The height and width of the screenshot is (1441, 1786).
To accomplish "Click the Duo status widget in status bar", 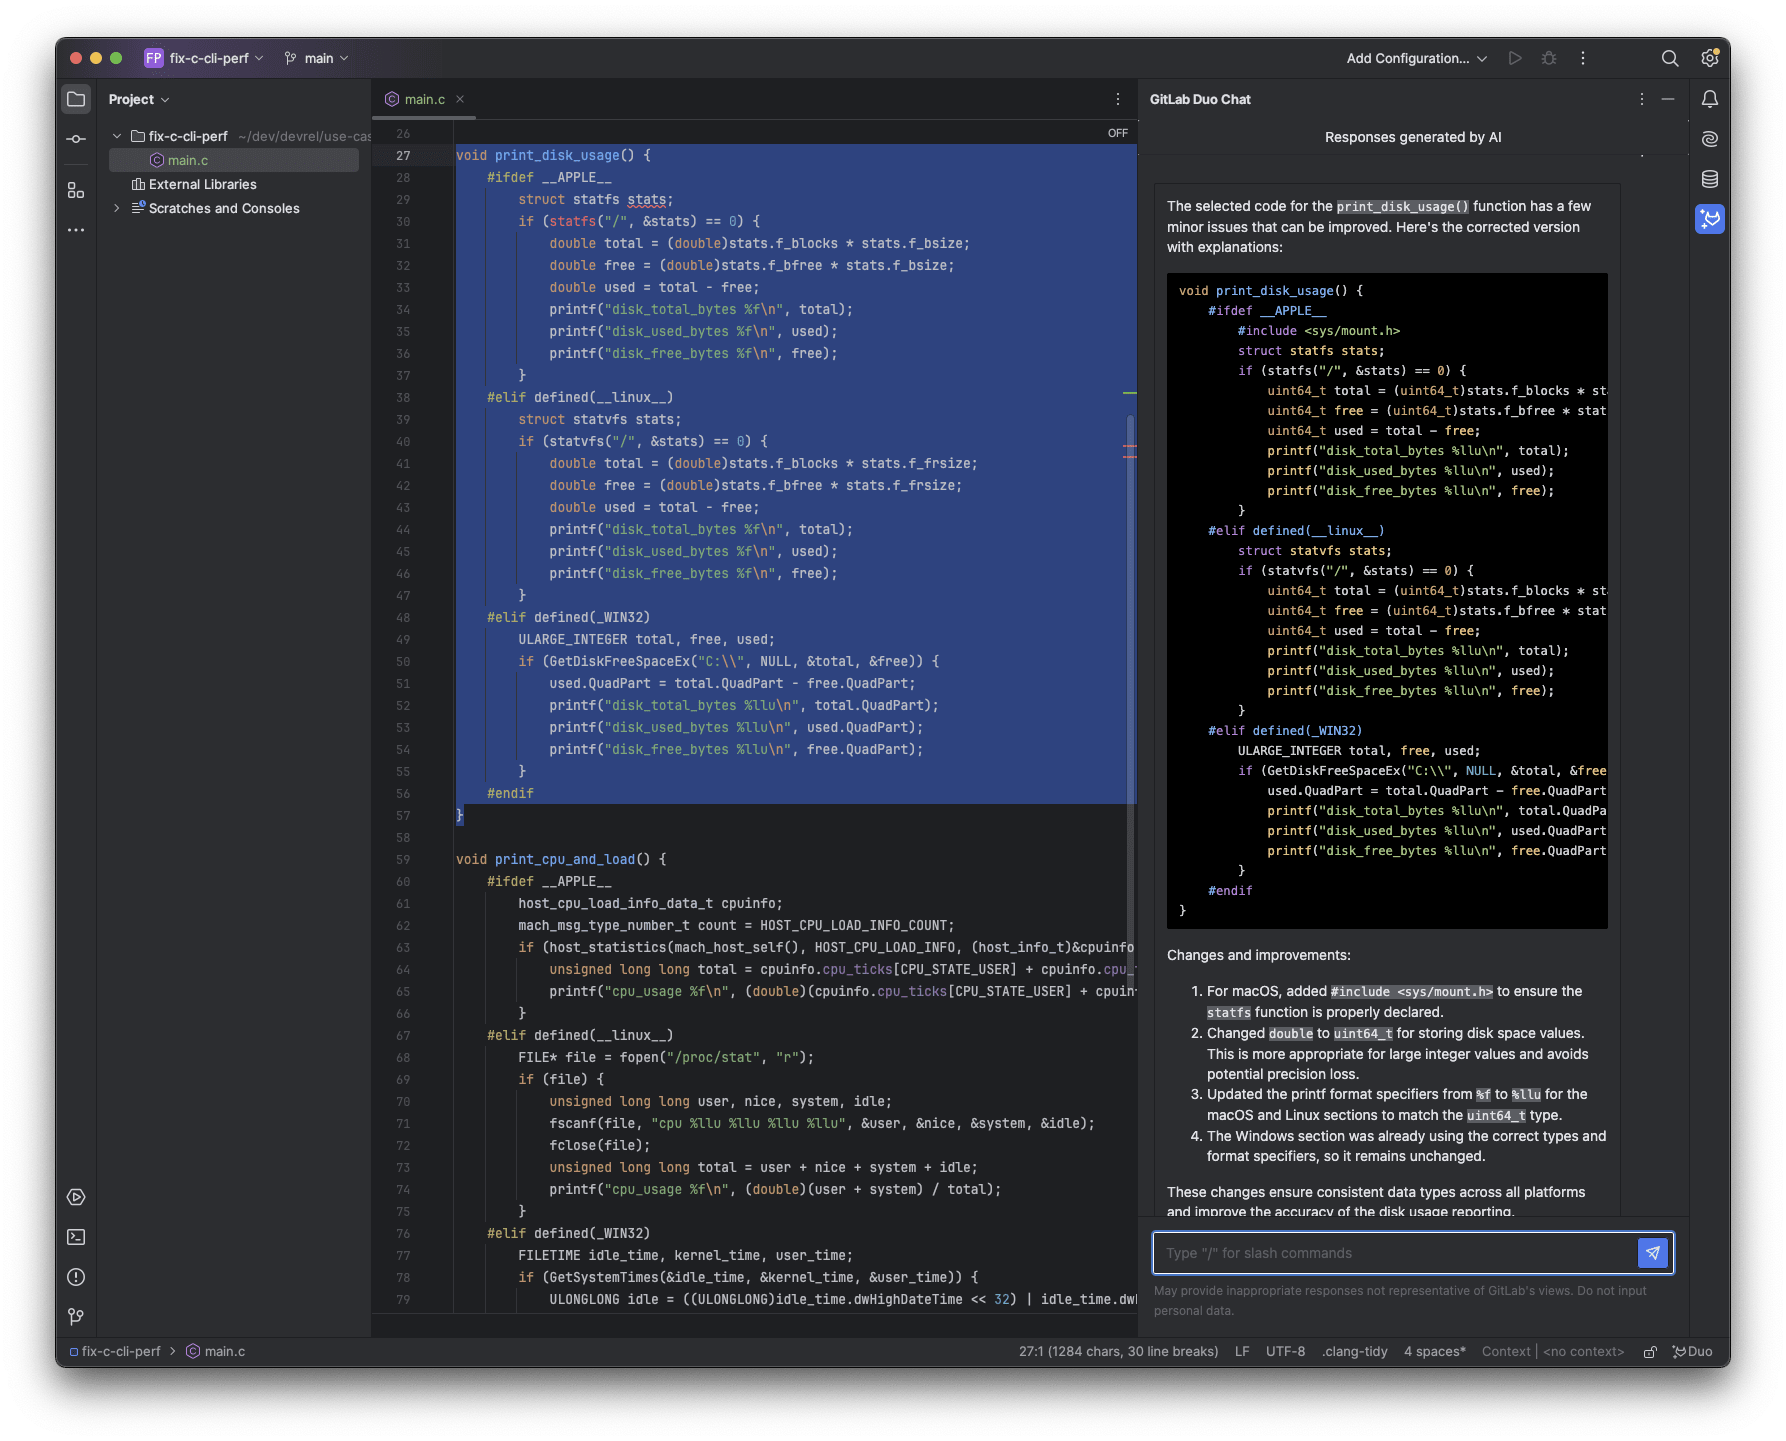I will tap(1693, 1352).
